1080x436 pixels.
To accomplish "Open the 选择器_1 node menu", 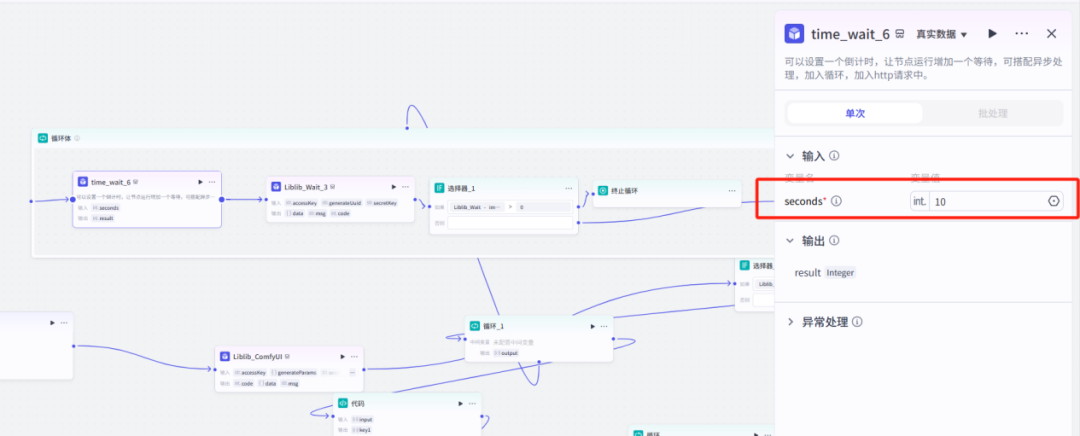I will (x=569, y=188).
